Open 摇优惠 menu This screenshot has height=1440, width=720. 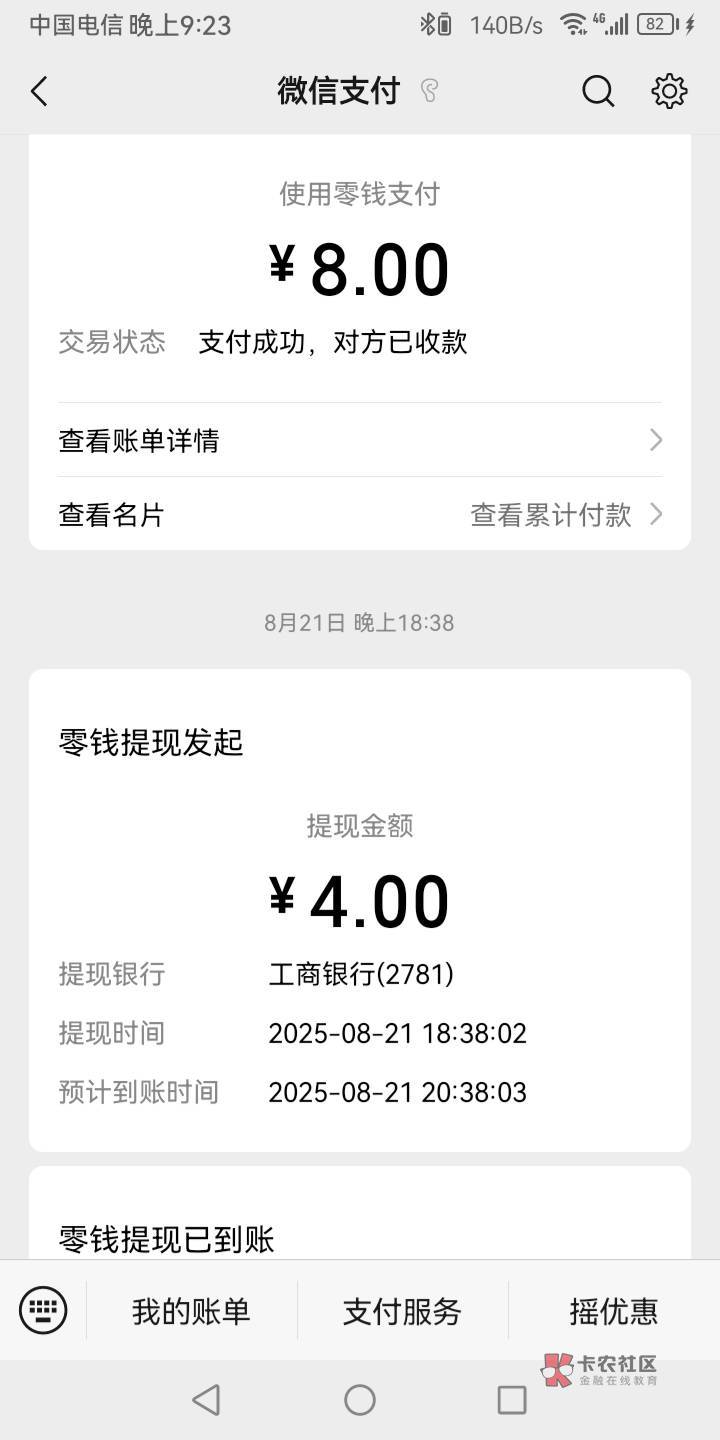point(613,1310)
